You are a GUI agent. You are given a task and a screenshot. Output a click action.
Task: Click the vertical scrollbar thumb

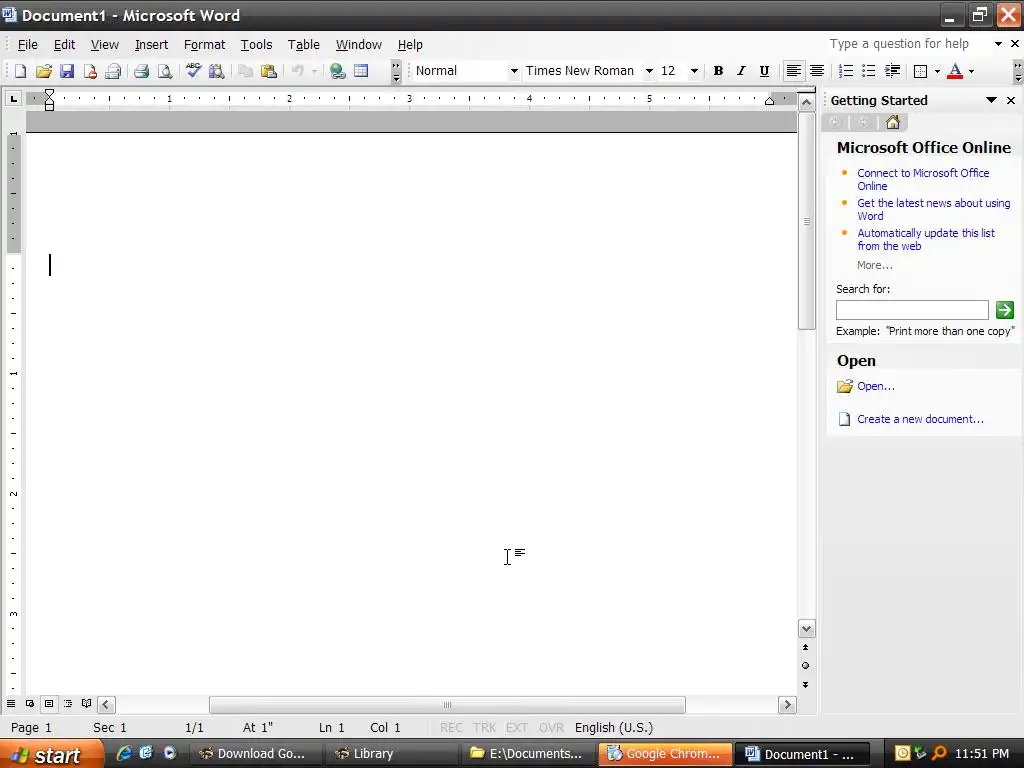click(x=807, y=221)
